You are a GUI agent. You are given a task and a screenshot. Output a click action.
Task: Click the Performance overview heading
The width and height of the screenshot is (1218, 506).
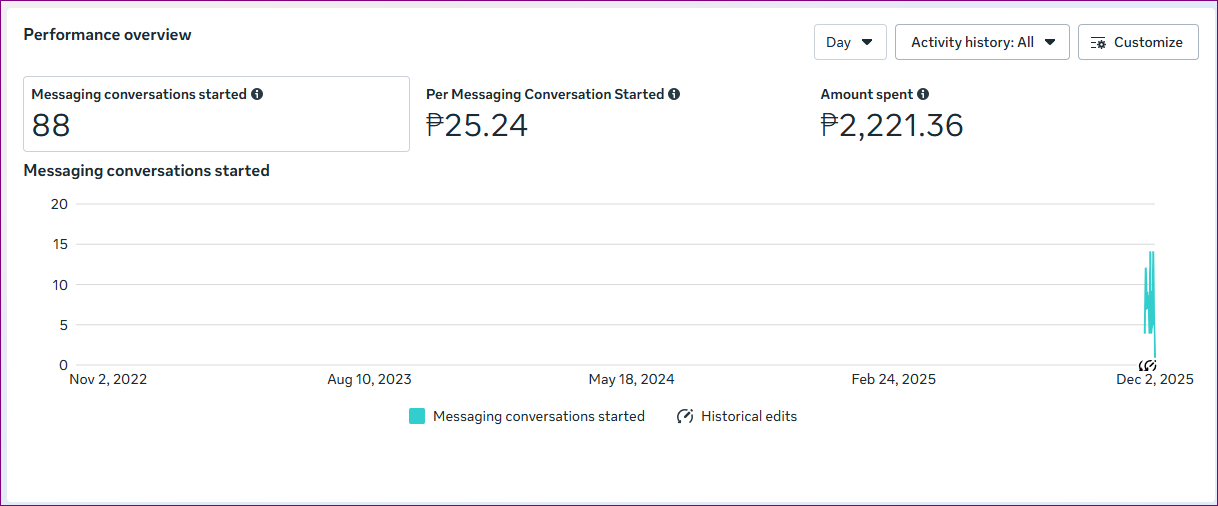pos(107,35)
